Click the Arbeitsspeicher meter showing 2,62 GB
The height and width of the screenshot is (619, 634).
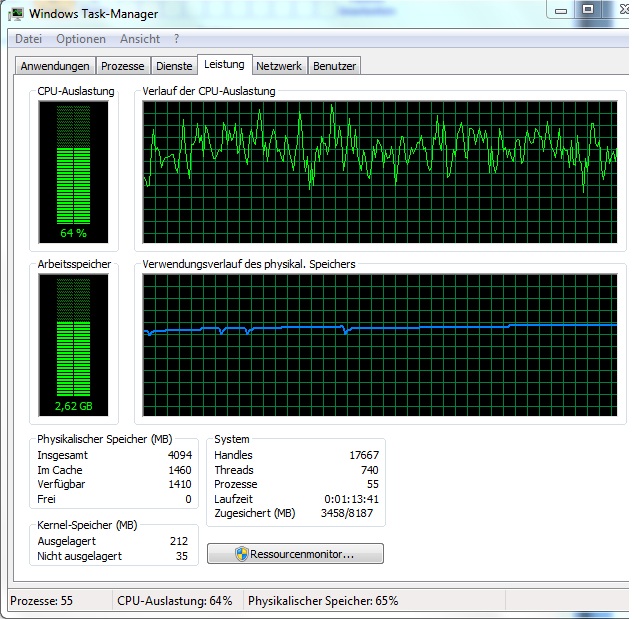pyautogui.click(x=74, y=345)
